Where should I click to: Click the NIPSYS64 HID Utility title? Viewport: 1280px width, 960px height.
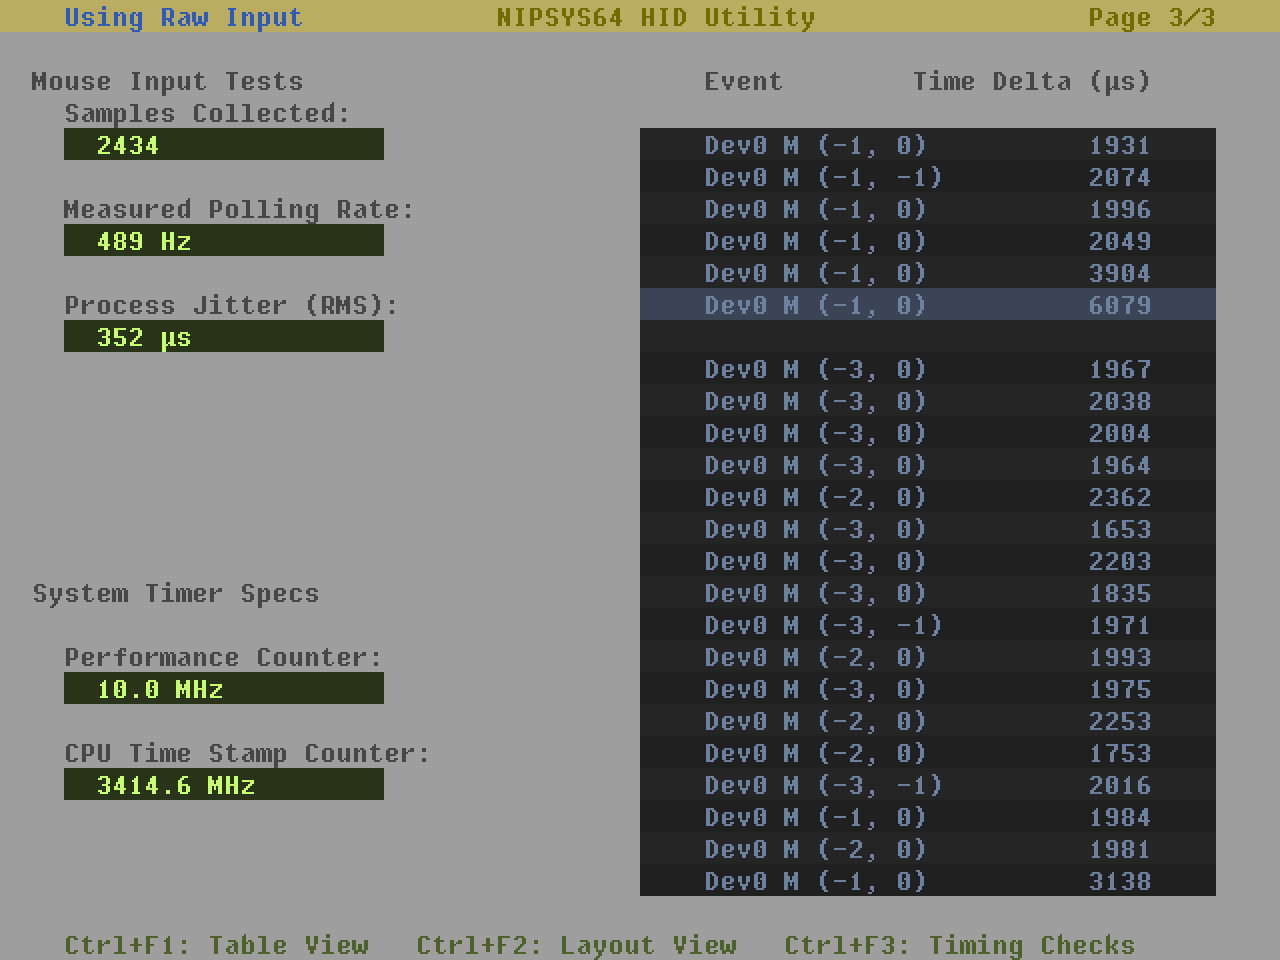(655, 17)
